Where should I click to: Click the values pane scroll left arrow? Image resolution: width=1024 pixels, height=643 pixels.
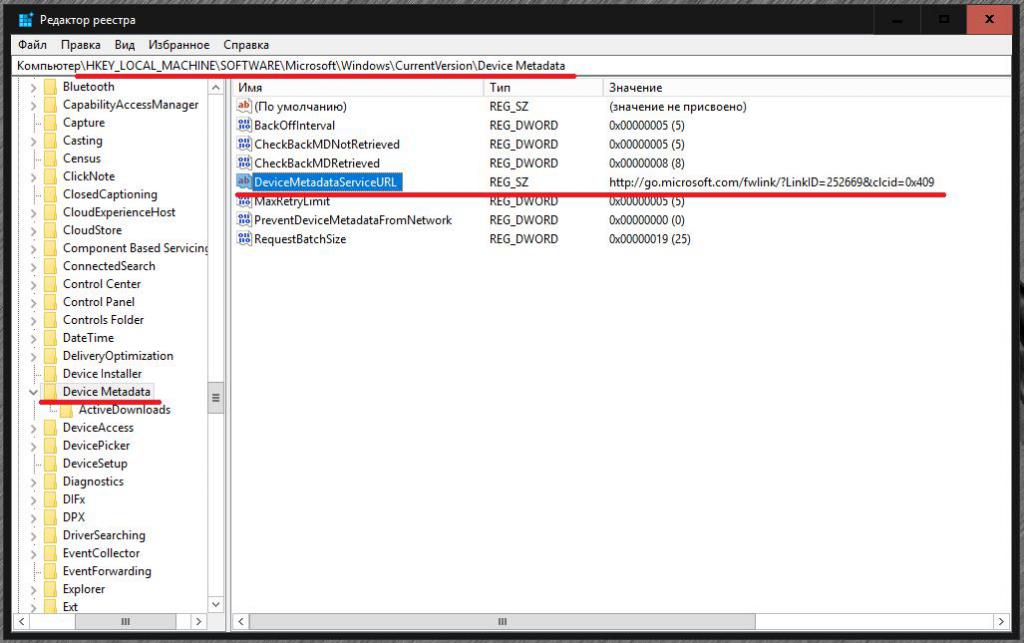[241, 621]
